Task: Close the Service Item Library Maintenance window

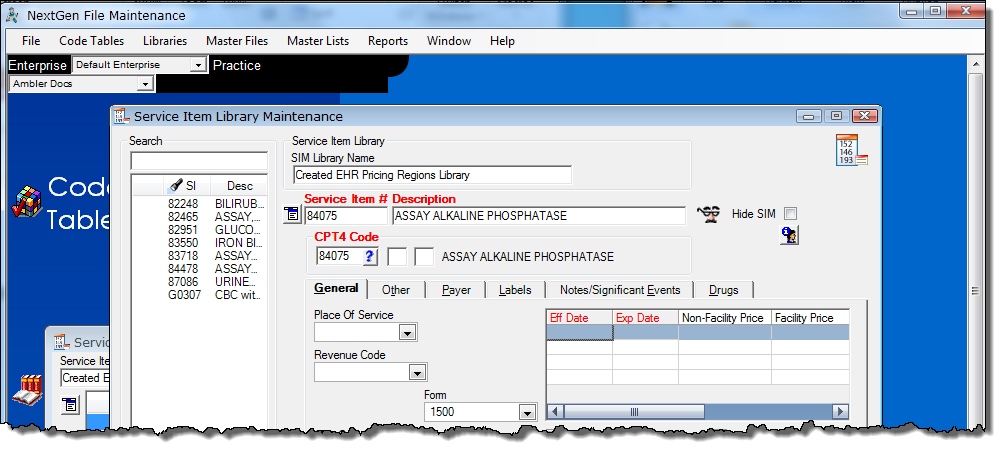Action: tap(864, 116)
